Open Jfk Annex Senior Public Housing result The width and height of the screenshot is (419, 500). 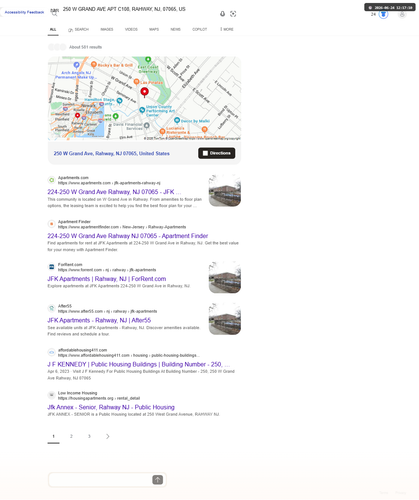[x=111, y=407]
